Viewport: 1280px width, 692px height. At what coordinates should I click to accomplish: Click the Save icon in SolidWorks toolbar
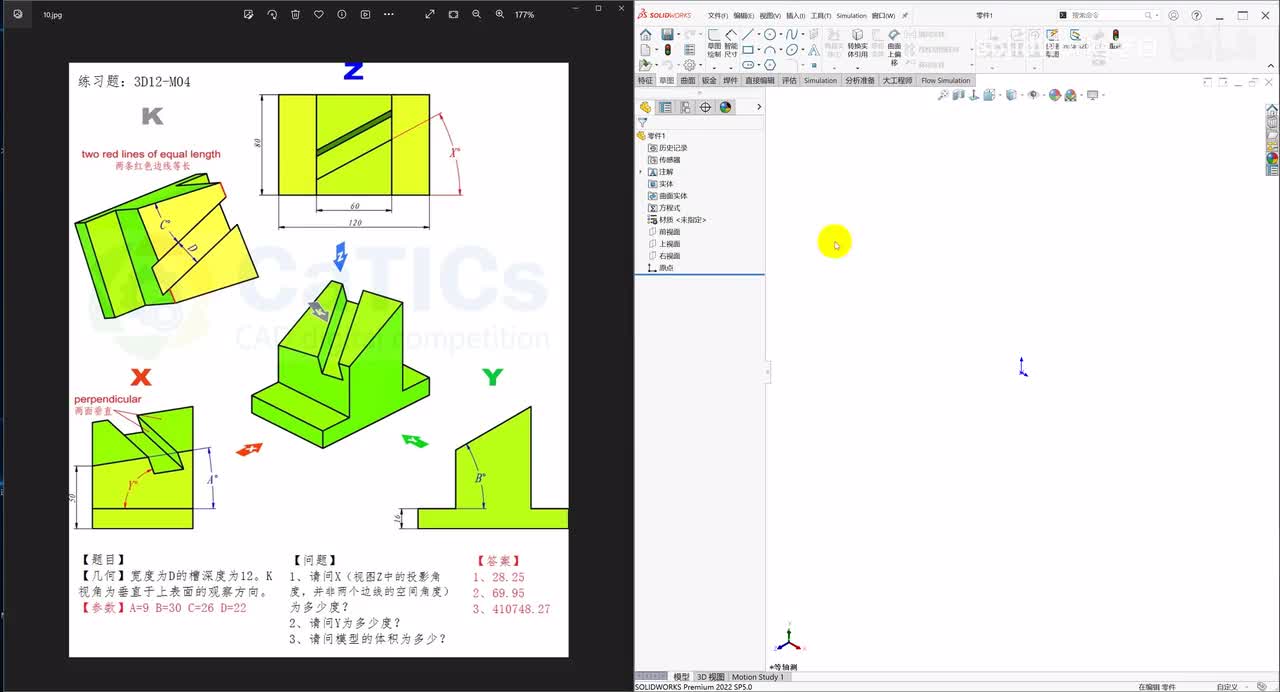[x=667, y=34]
